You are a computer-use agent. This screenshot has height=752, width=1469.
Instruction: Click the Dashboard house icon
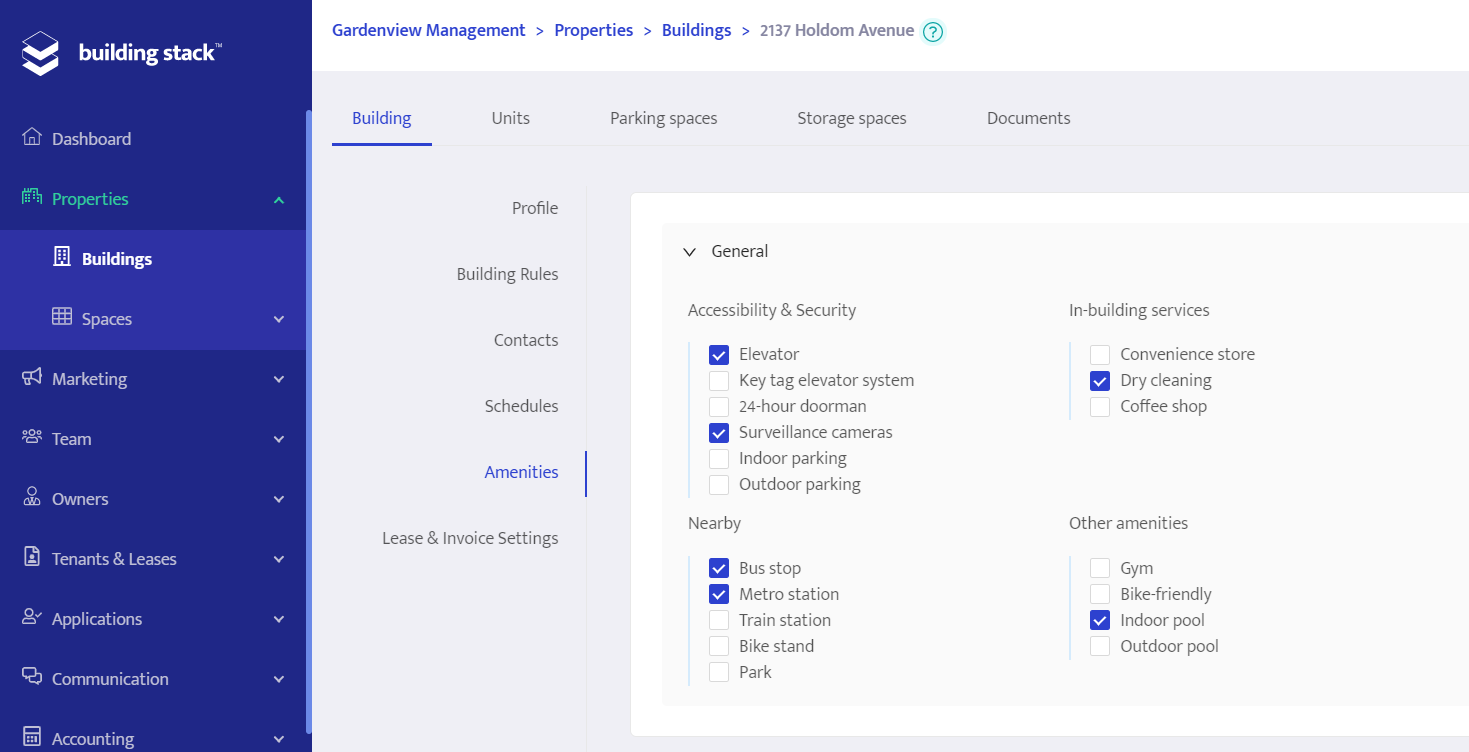click(x=32, y=137)
